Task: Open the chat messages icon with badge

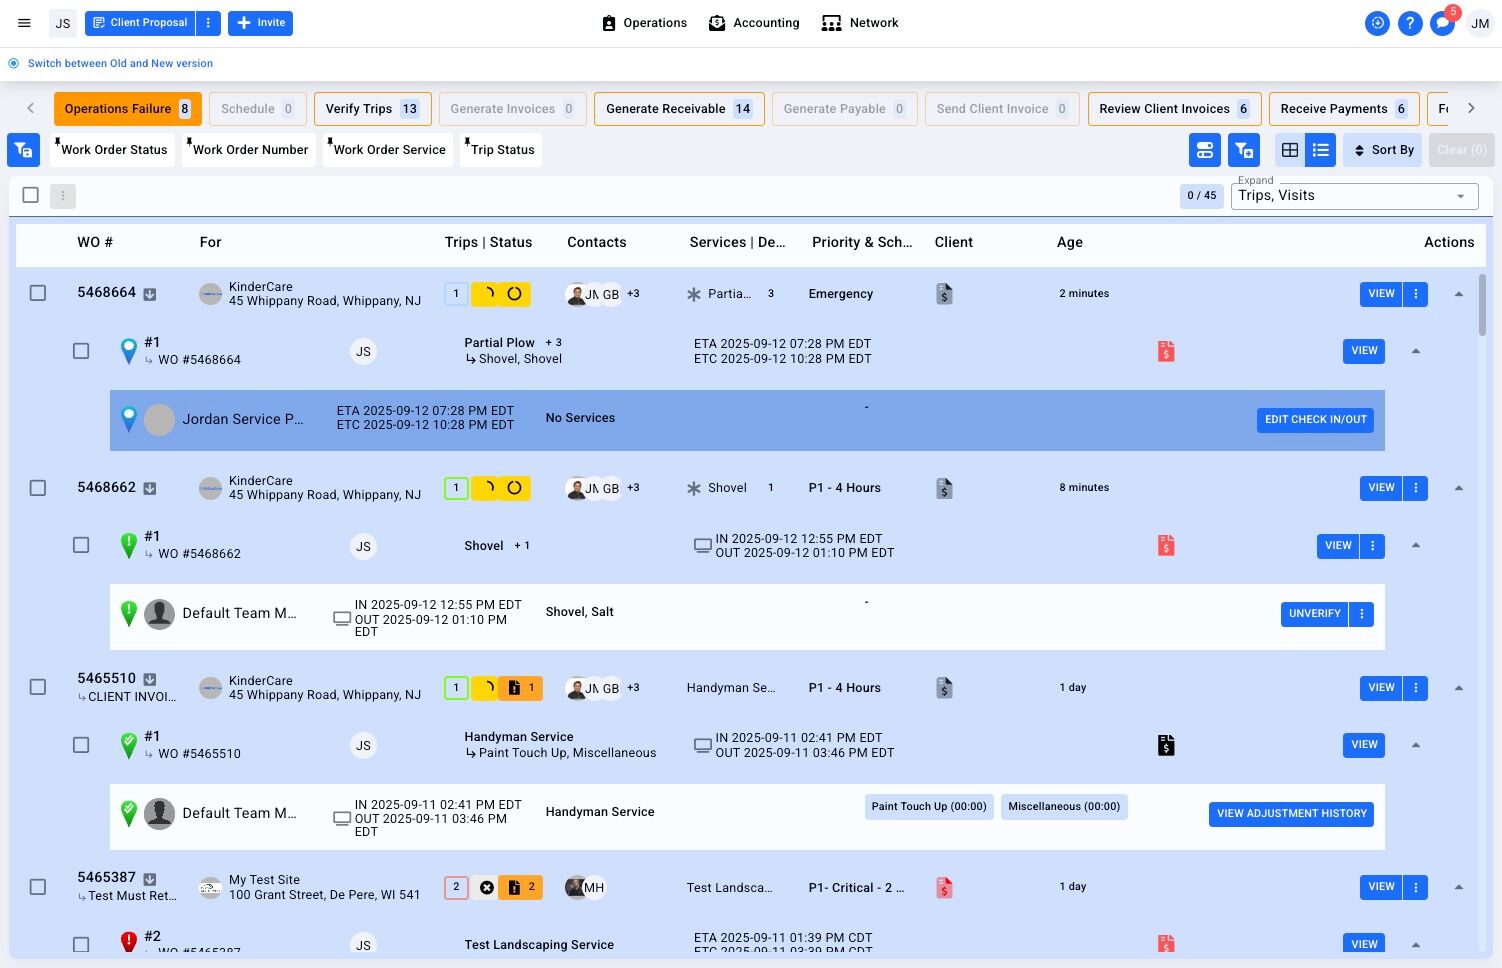Action: 1443,23
